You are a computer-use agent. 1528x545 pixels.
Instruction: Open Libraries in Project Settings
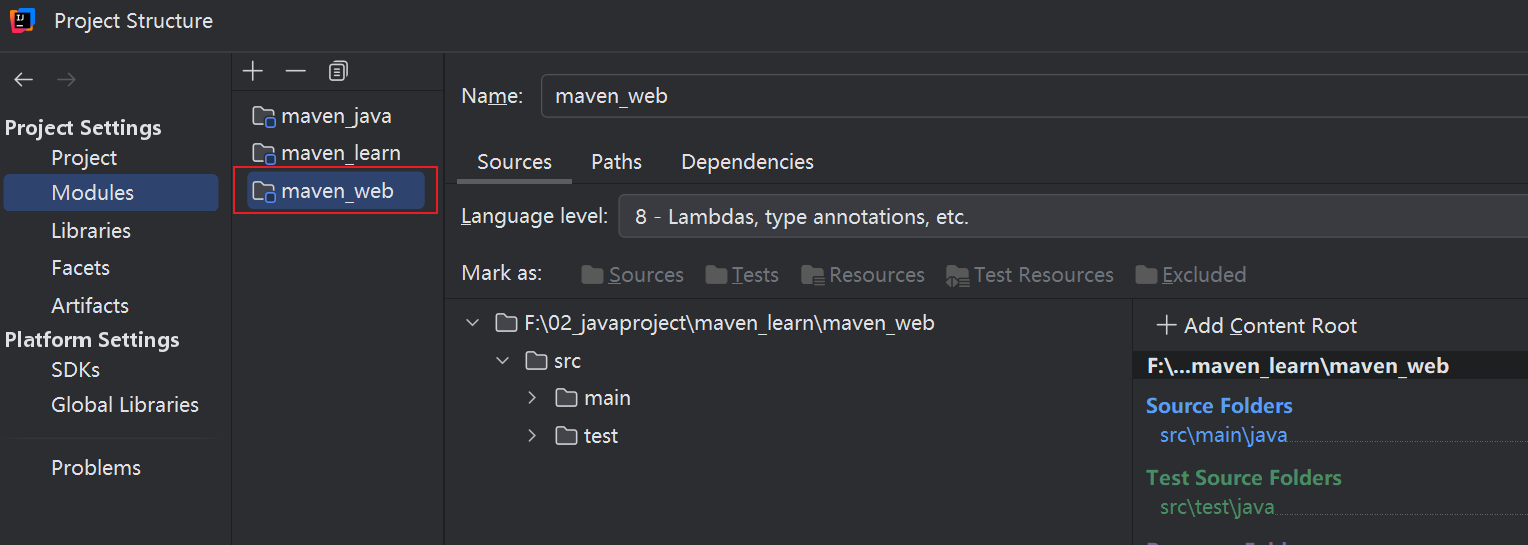pos(91,231)
